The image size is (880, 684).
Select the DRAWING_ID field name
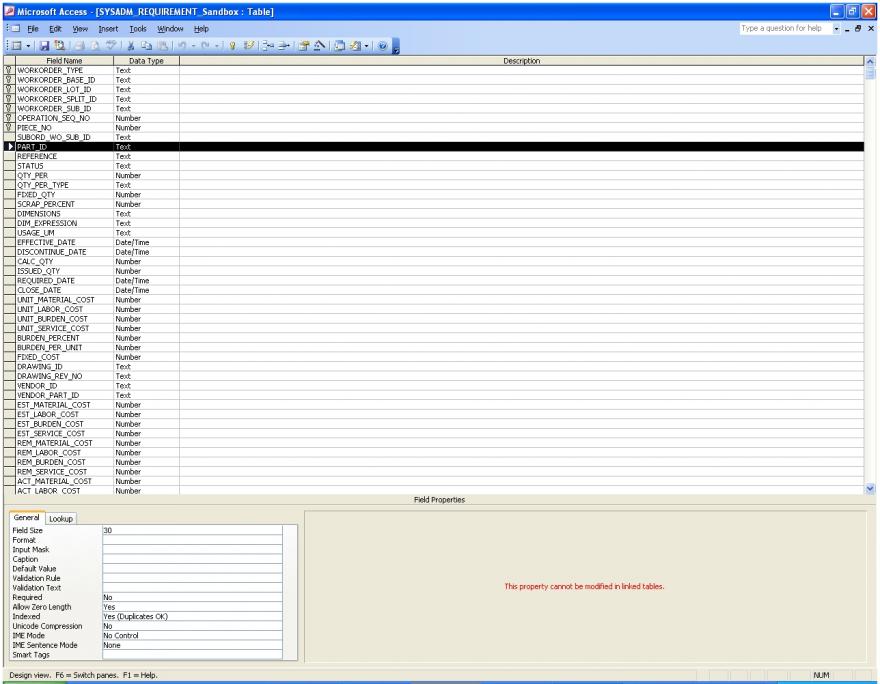pyautogui.click(x=40, y=366)
